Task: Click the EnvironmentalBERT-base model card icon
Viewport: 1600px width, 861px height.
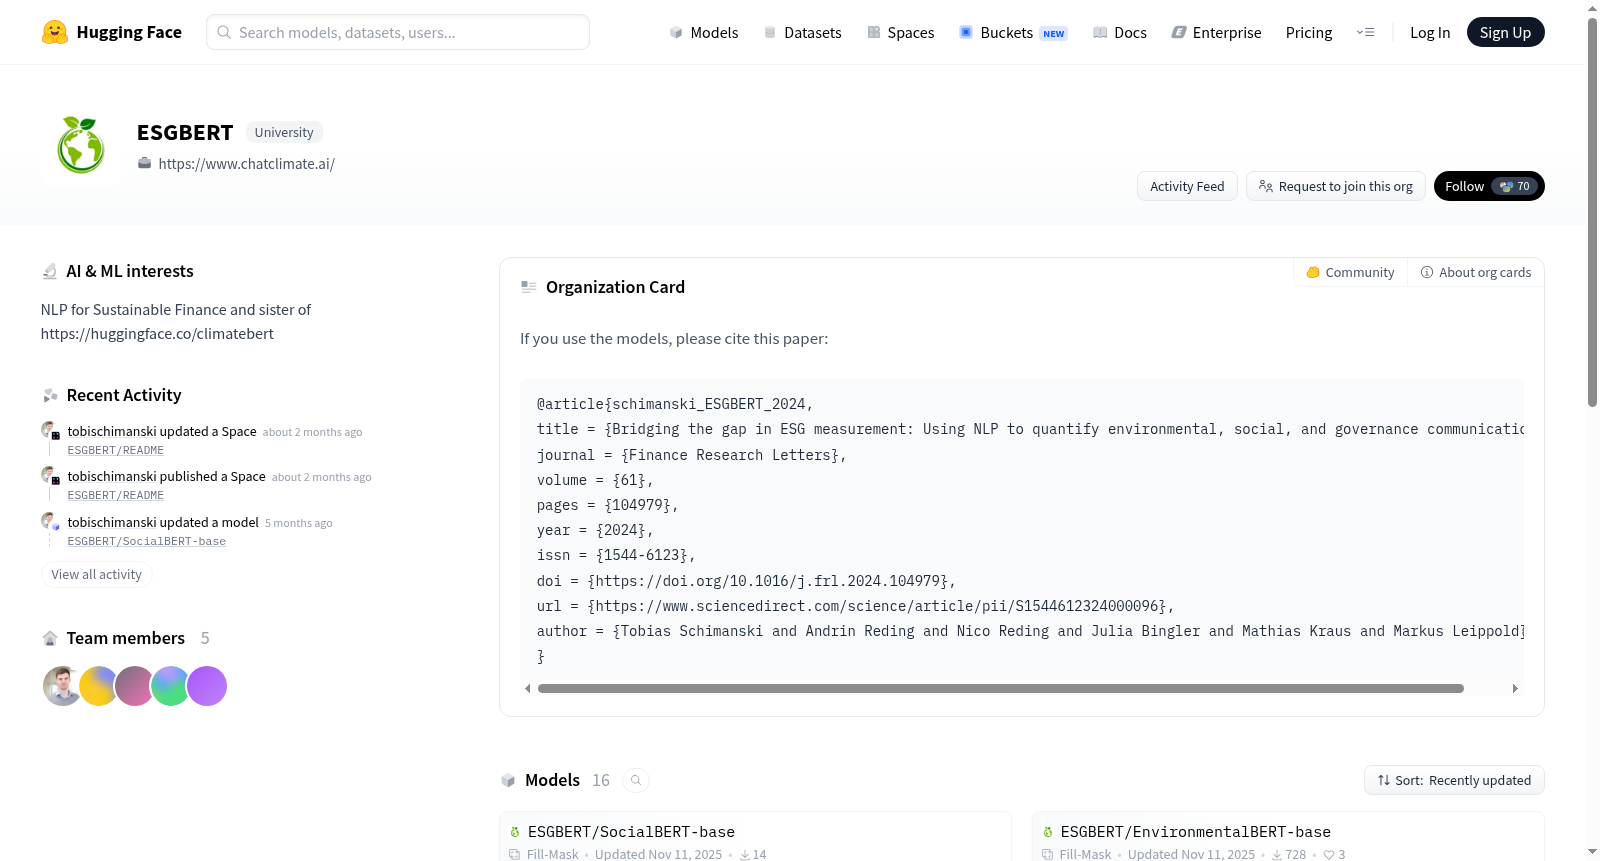Action: 1048,832
